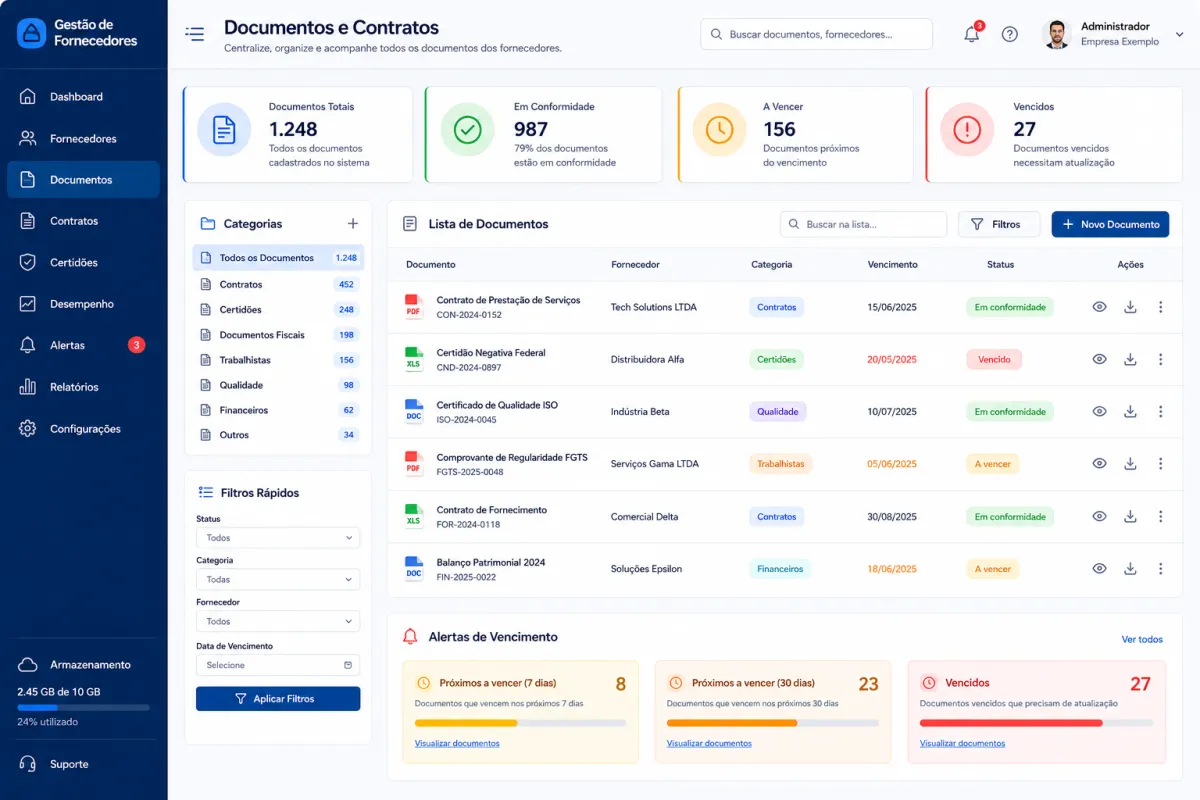Open more actions for Comprovante de Regularidade FGTS

1160,464
